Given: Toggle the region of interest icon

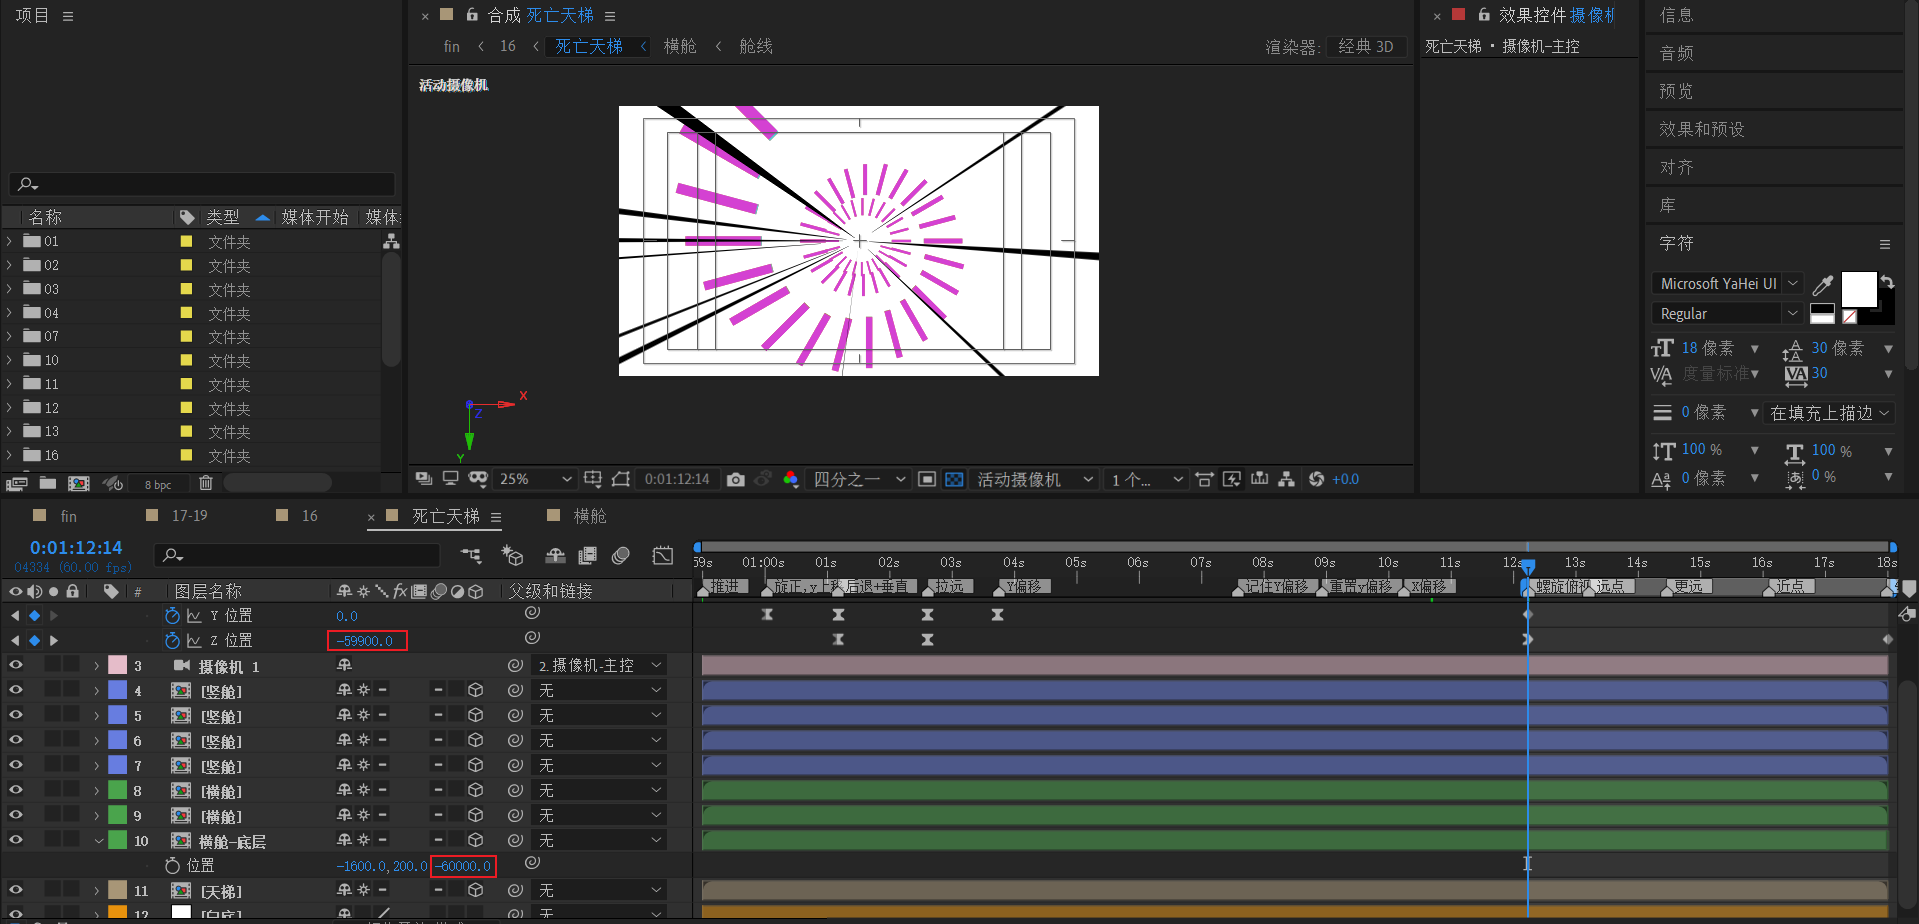Looking at the screenshot, I should click(x=927, y=479).
